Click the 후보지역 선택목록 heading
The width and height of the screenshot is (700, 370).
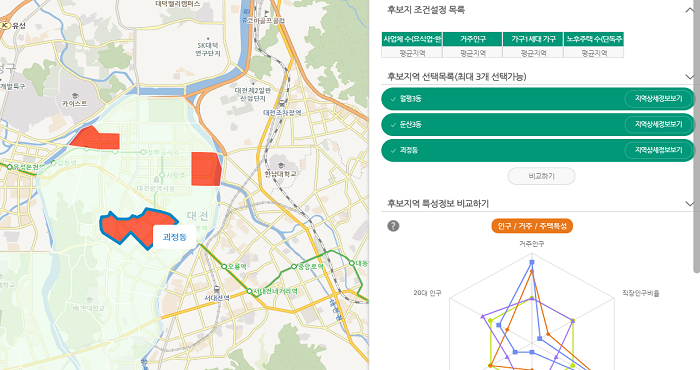[457, 77]
